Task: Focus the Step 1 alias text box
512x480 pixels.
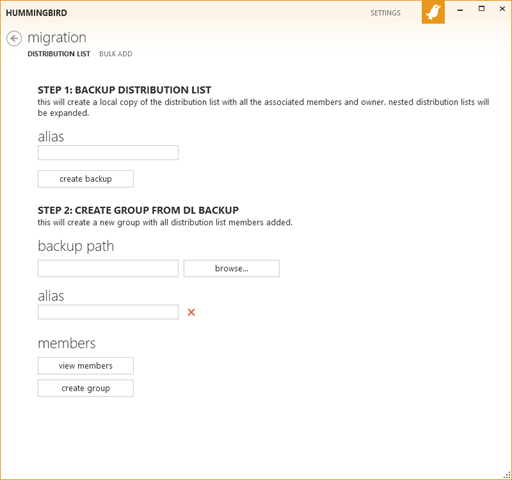Action: (108, 153)
